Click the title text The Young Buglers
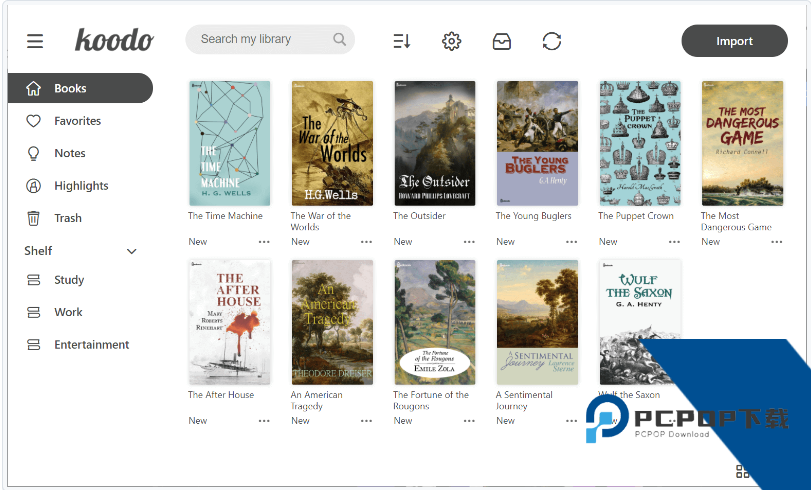This screenshot has height=490, width=811. click(x=533, y=216)
